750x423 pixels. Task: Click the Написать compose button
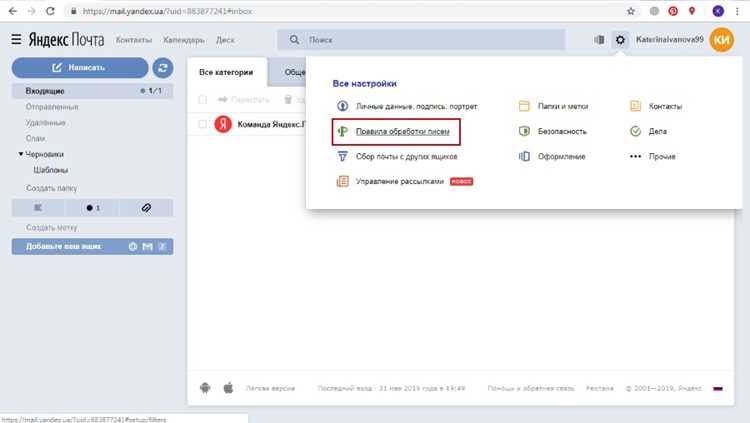click(x=80, y=67)
